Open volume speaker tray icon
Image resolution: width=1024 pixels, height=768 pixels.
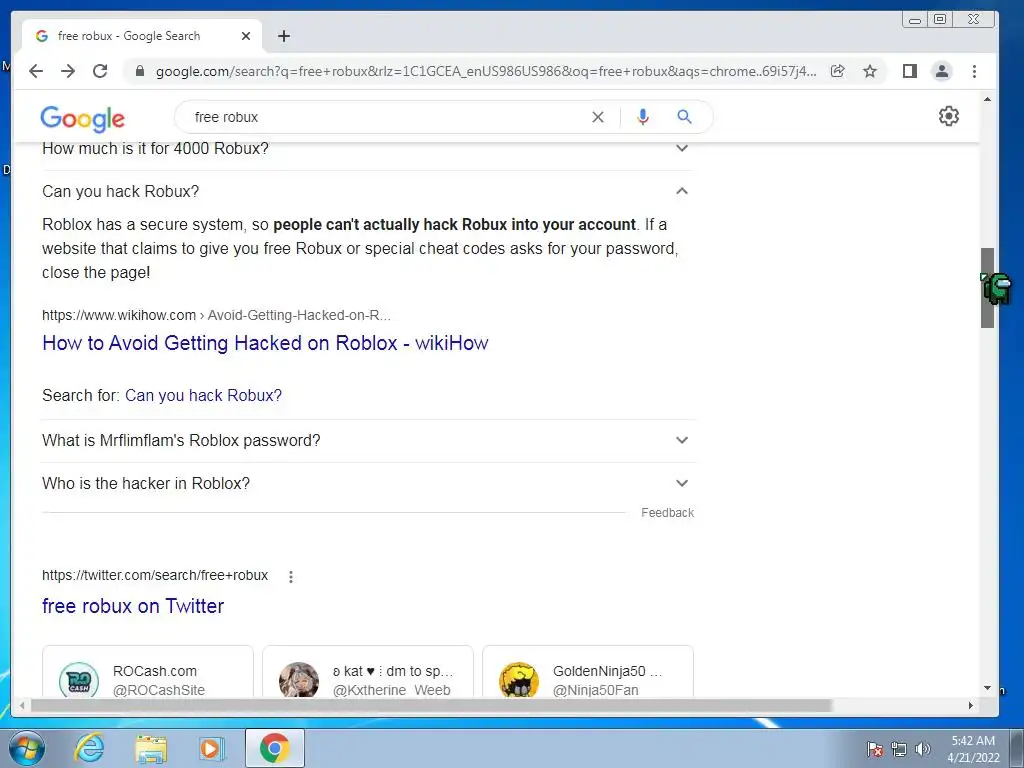pos(923,749)
